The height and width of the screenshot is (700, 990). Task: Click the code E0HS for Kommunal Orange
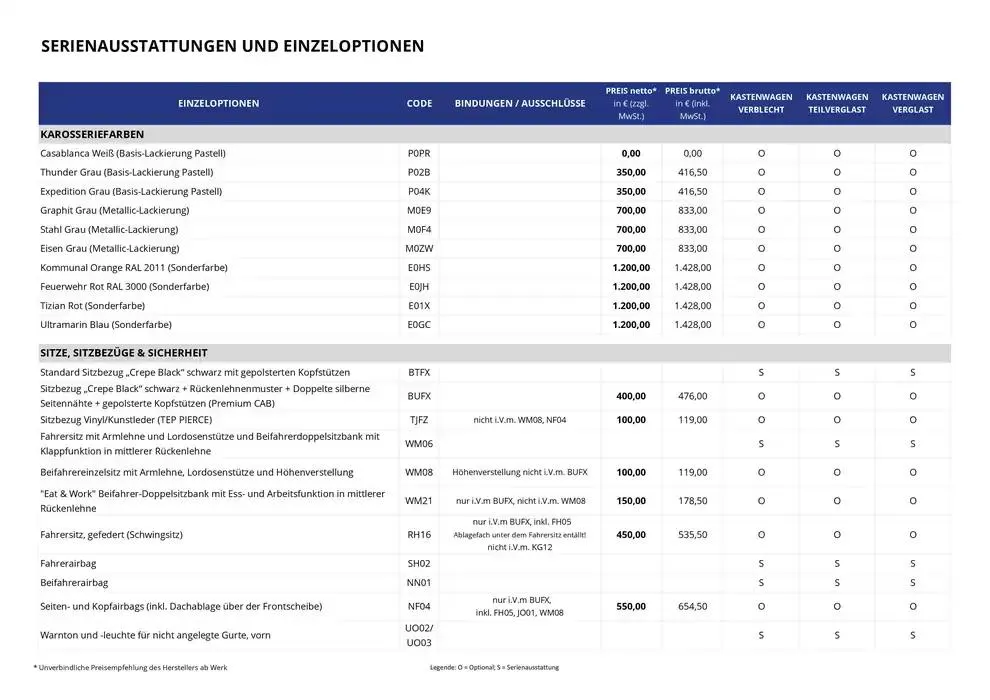click(x=419, y=267)
